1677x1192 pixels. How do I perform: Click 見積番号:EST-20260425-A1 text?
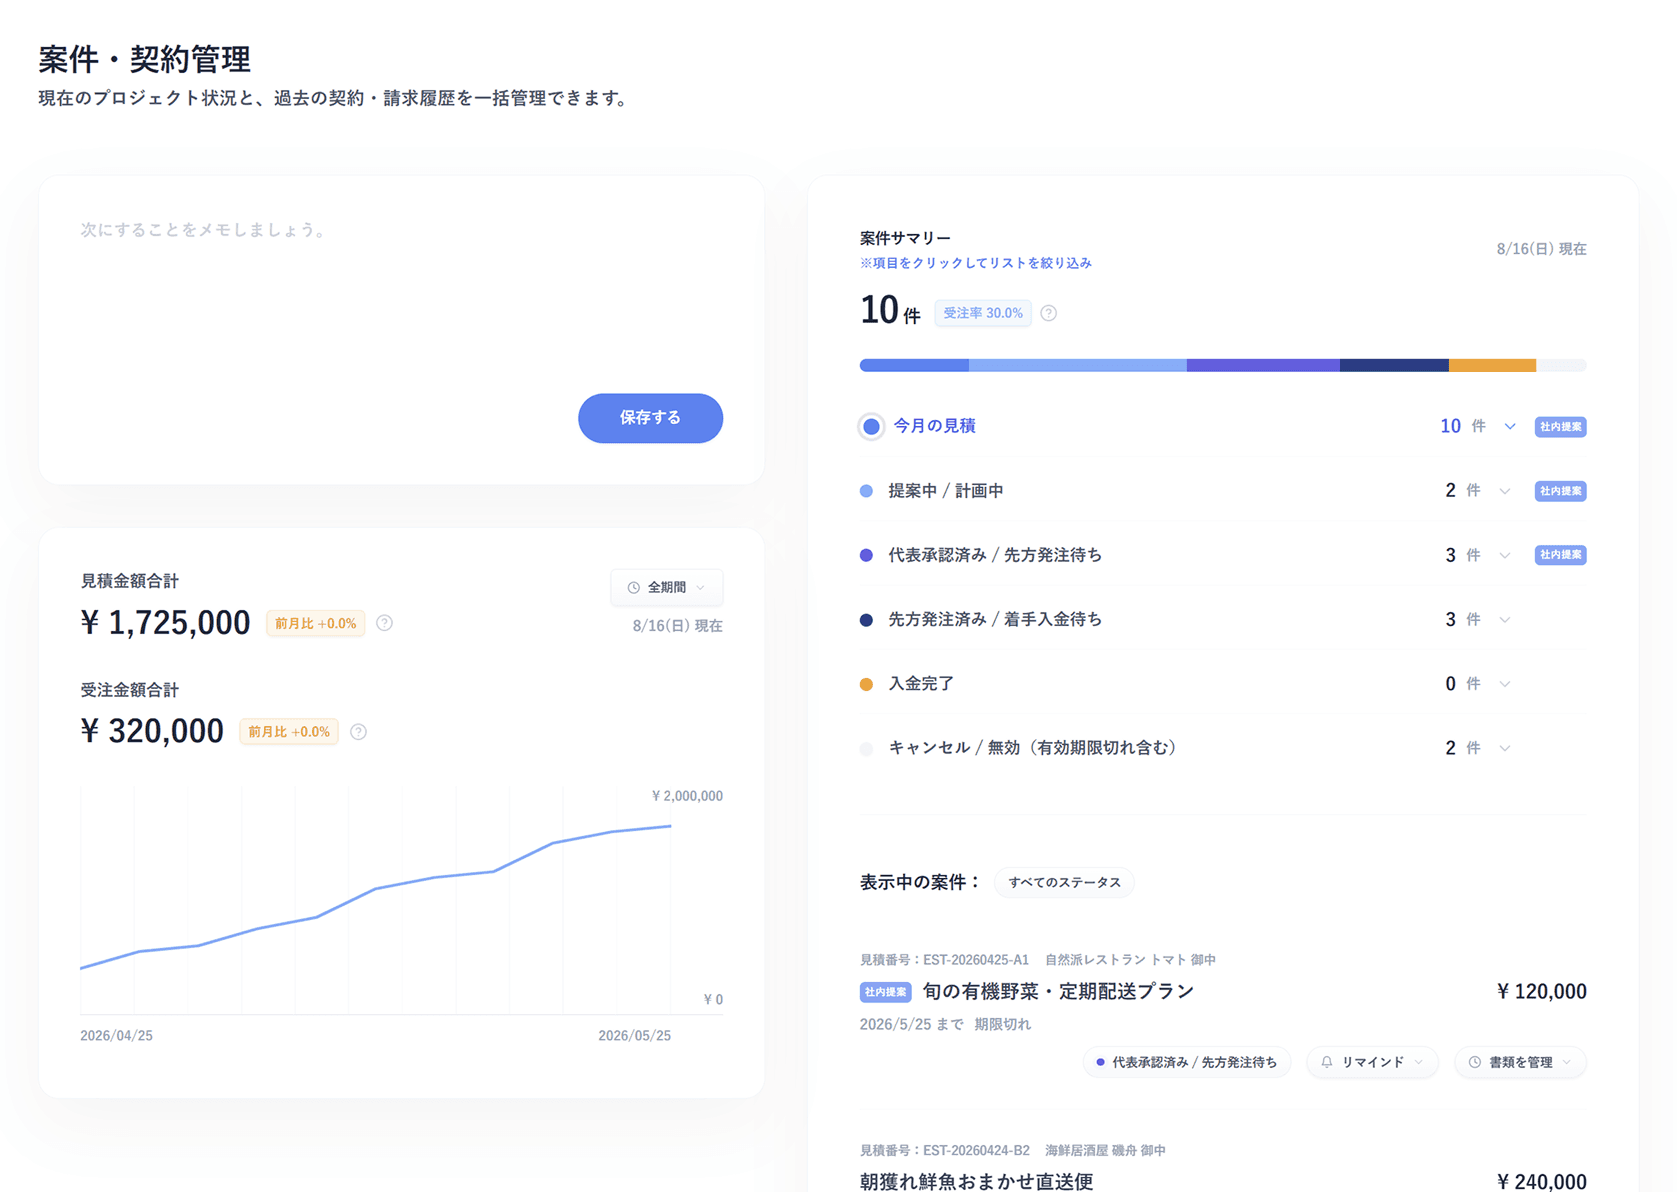(x=944, y=960)
